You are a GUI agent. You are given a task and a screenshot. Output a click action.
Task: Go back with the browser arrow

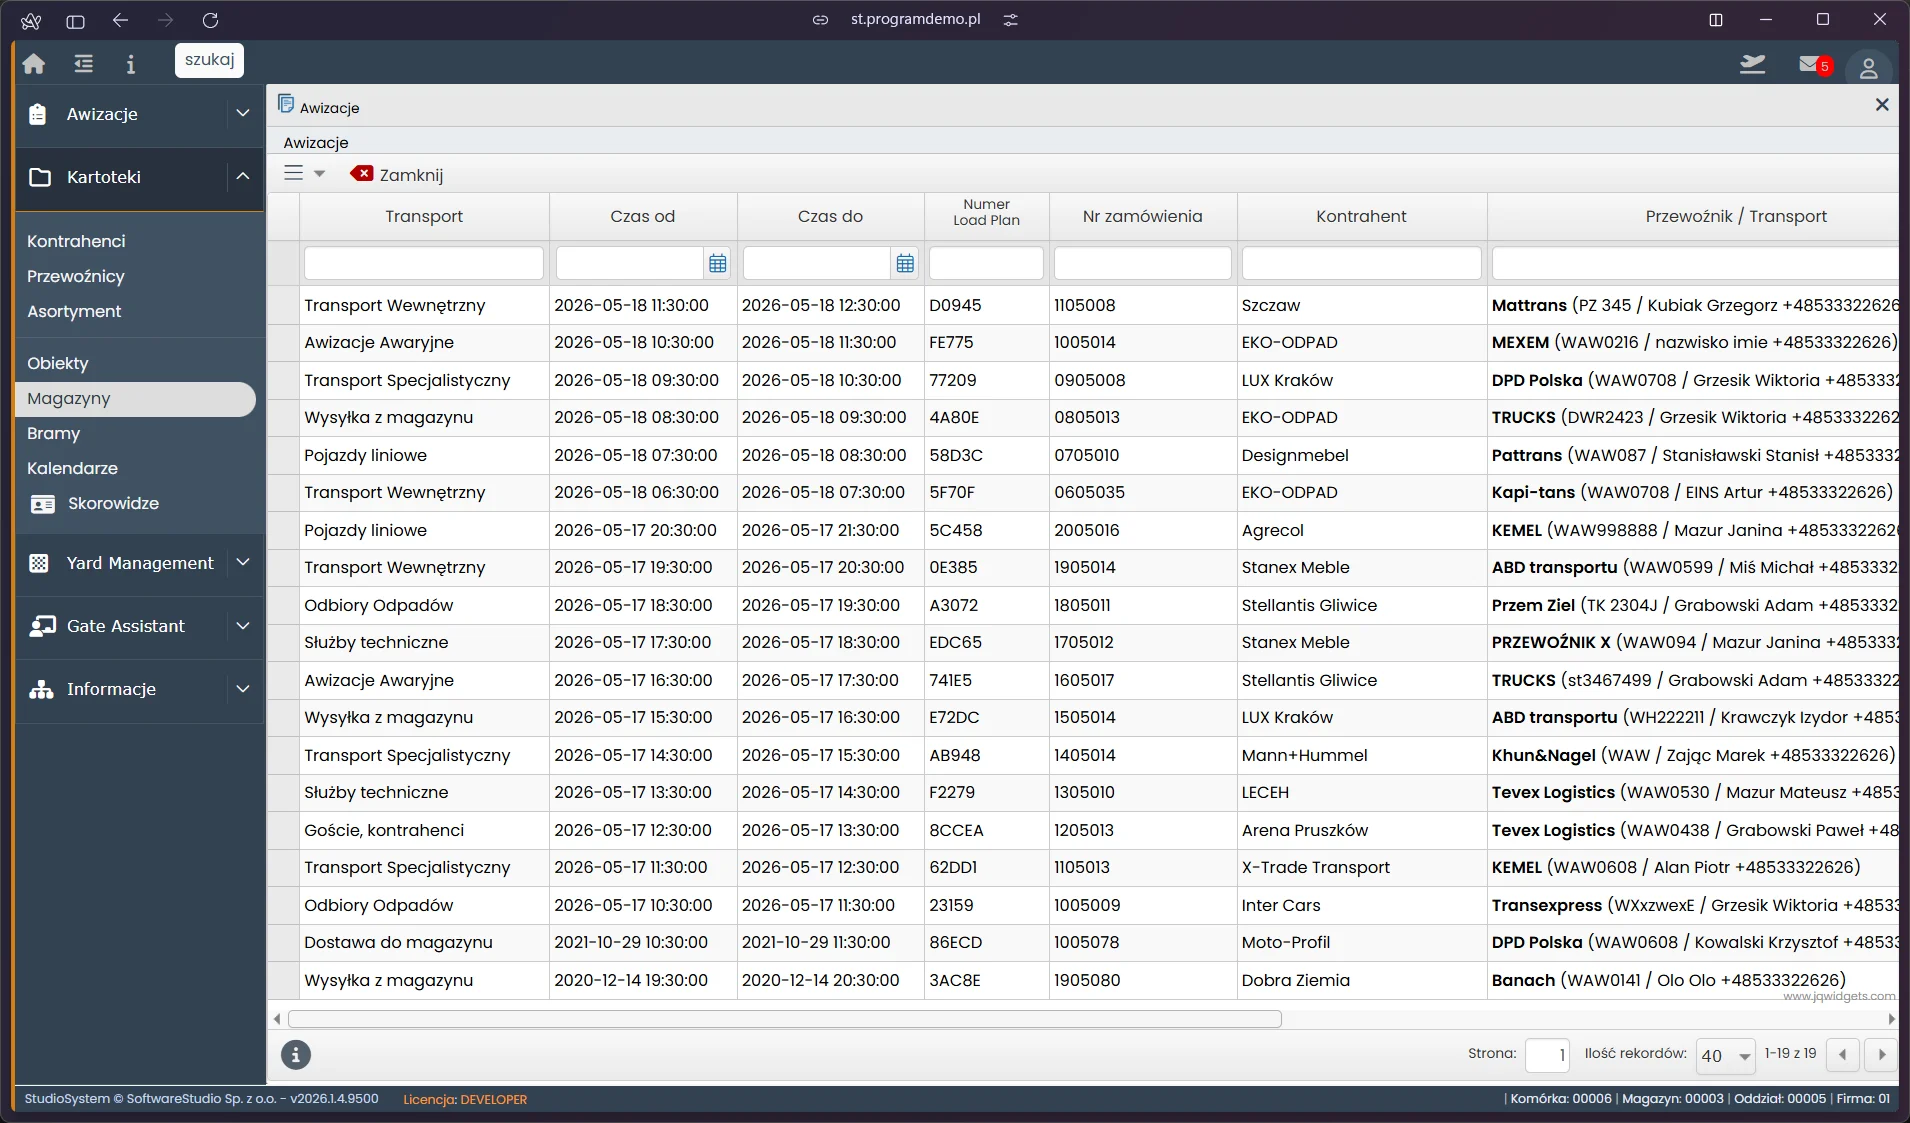click(120, 20)
